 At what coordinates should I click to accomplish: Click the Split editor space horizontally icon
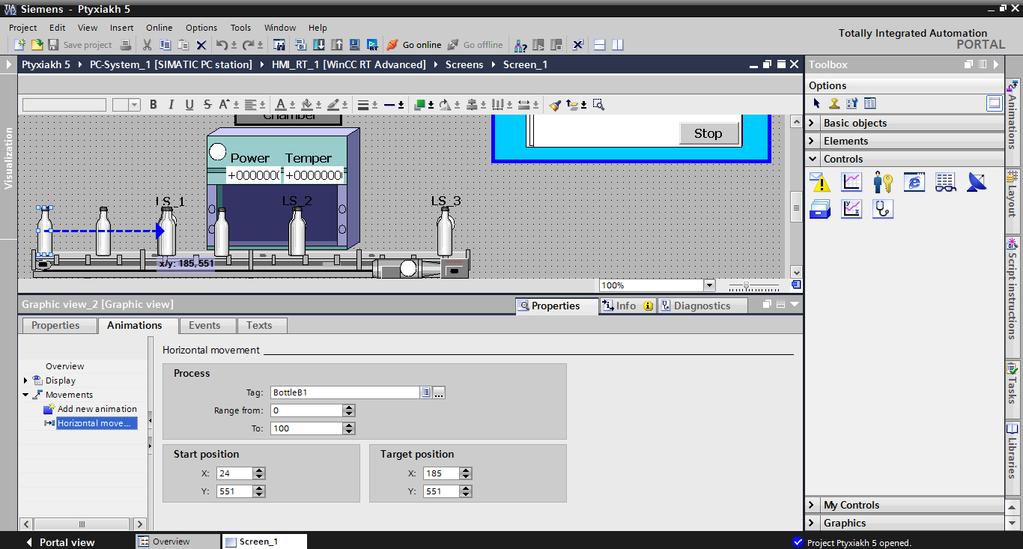pos(600,45)
